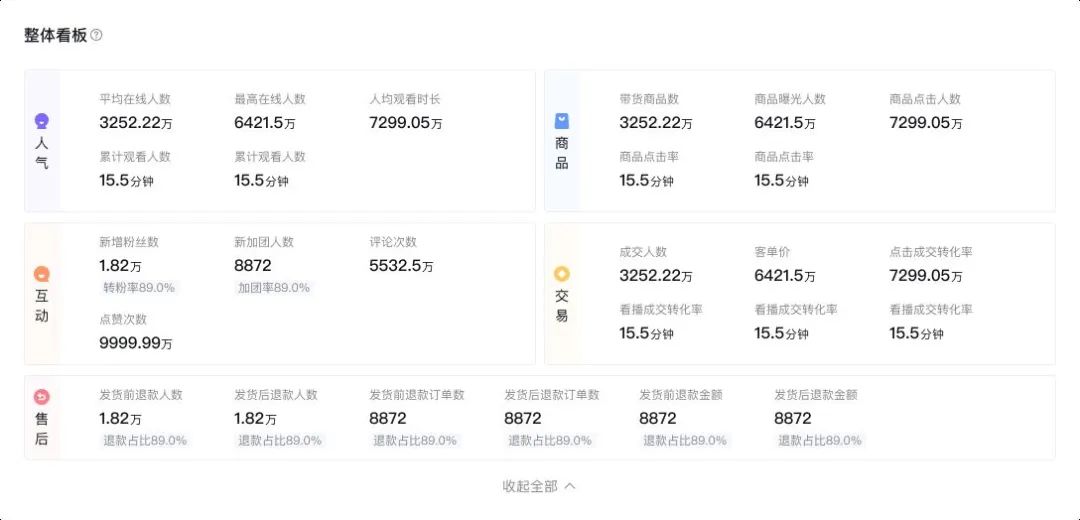Click the 客单价 metric value
The image size is (1080, 520).
tap(785, 276)
